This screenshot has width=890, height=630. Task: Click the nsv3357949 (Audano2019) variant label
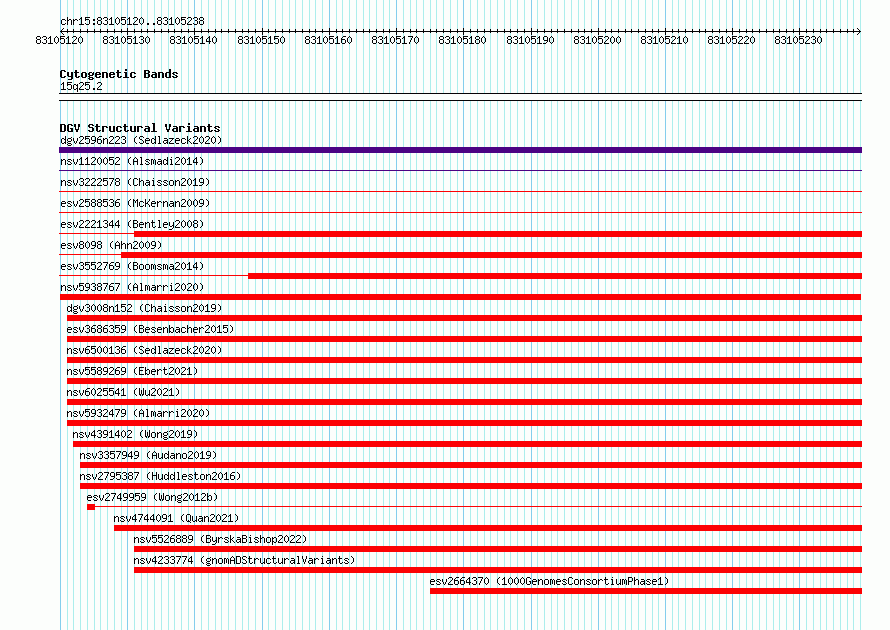coord(148,455)
